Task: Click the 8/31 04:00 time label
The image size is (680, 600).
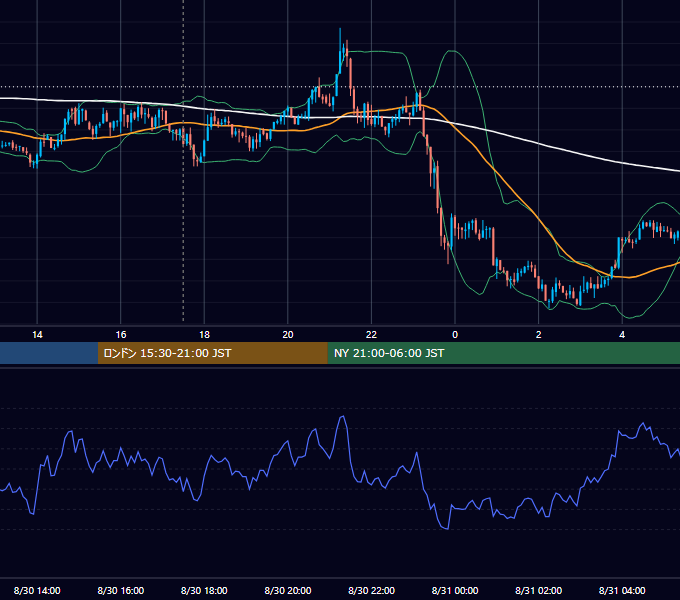Action: coord(622,590)
